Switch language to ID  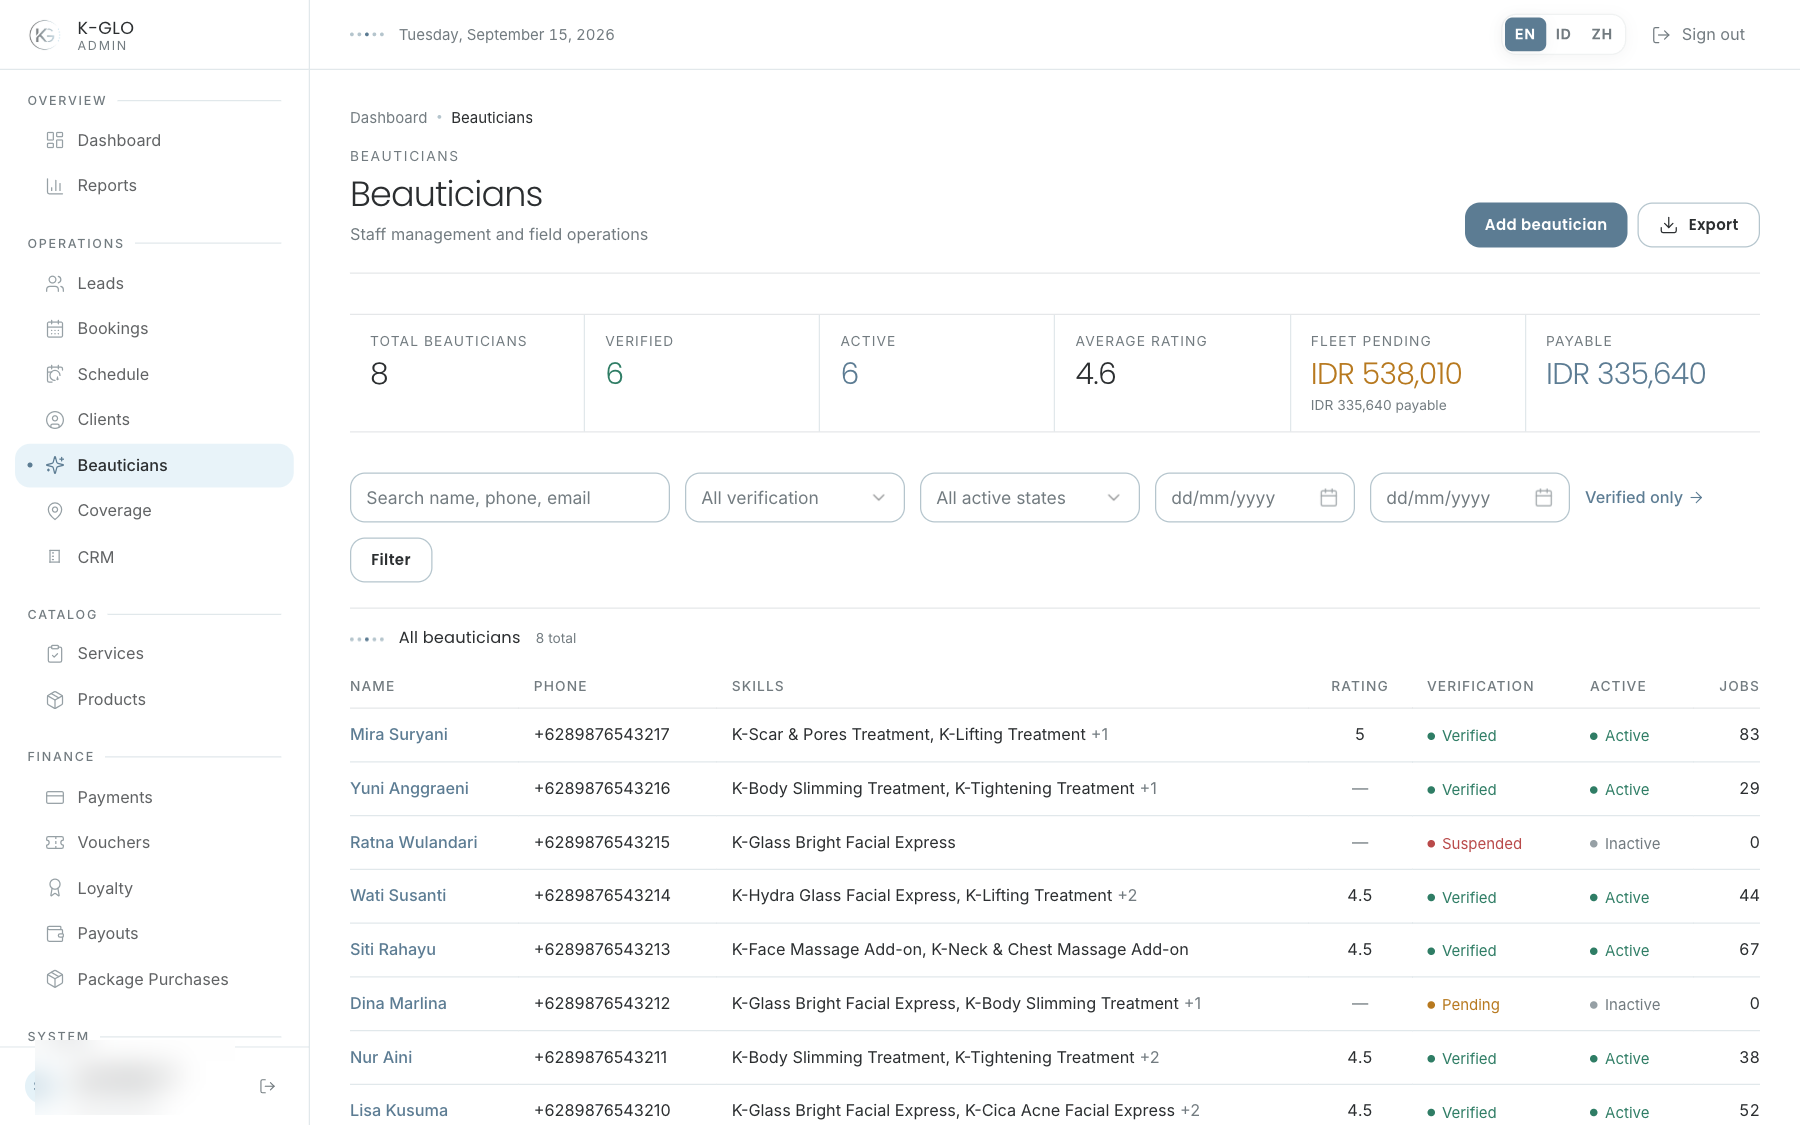(1563, 34)
